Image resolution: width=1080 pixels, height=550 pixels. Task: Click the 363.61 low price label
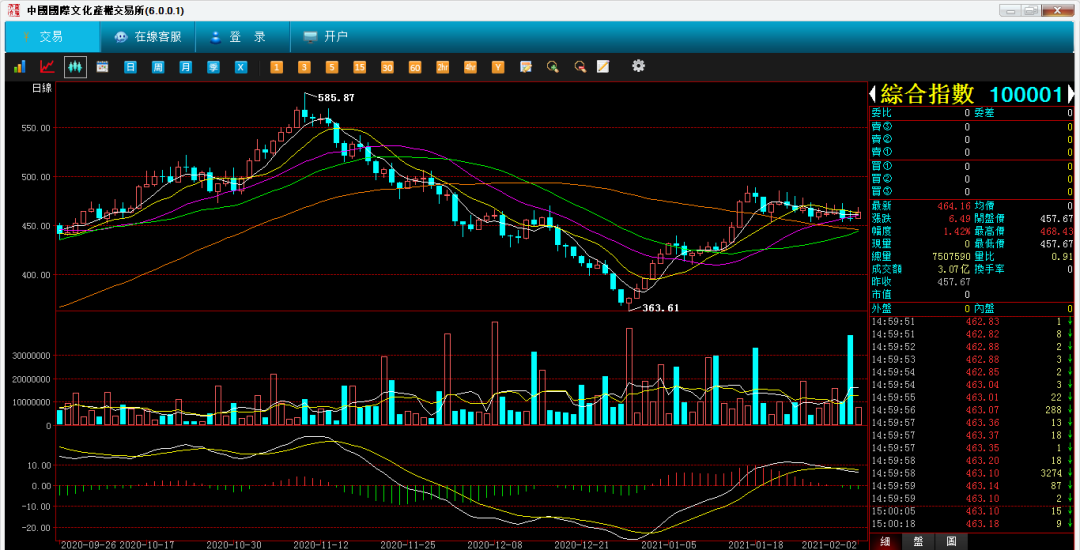pyautogui.click(x=661, y=308)
